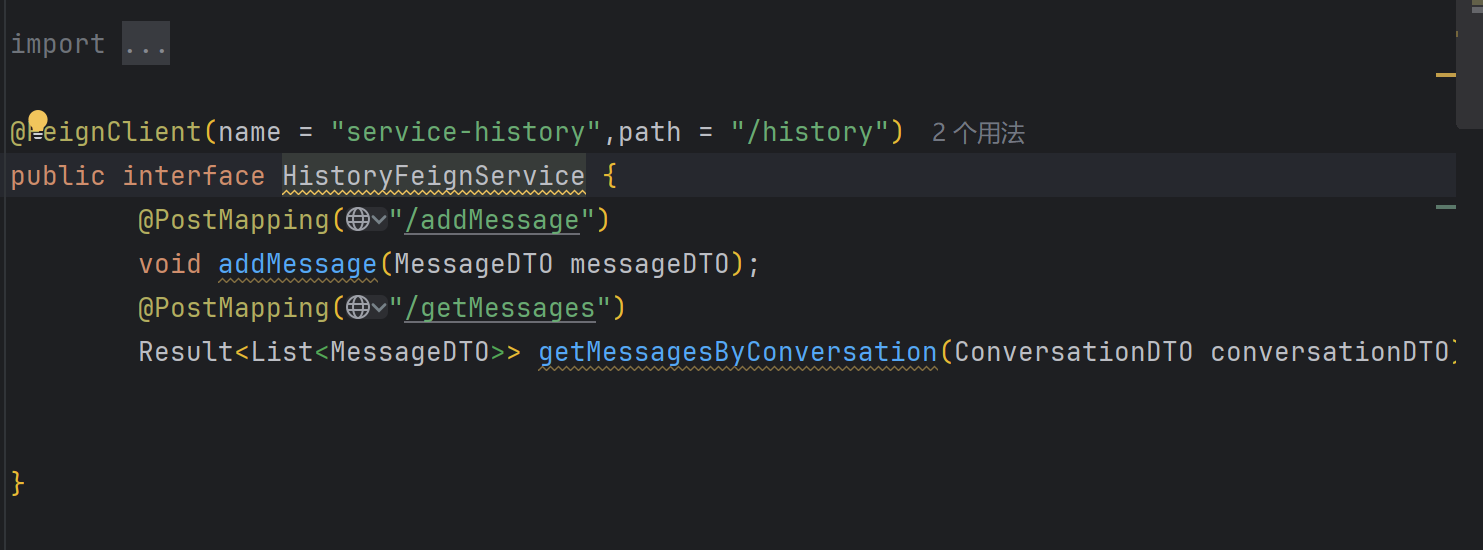Click the @FeignClient annotation
The image size is (1483, 550).
coord(106,132)
